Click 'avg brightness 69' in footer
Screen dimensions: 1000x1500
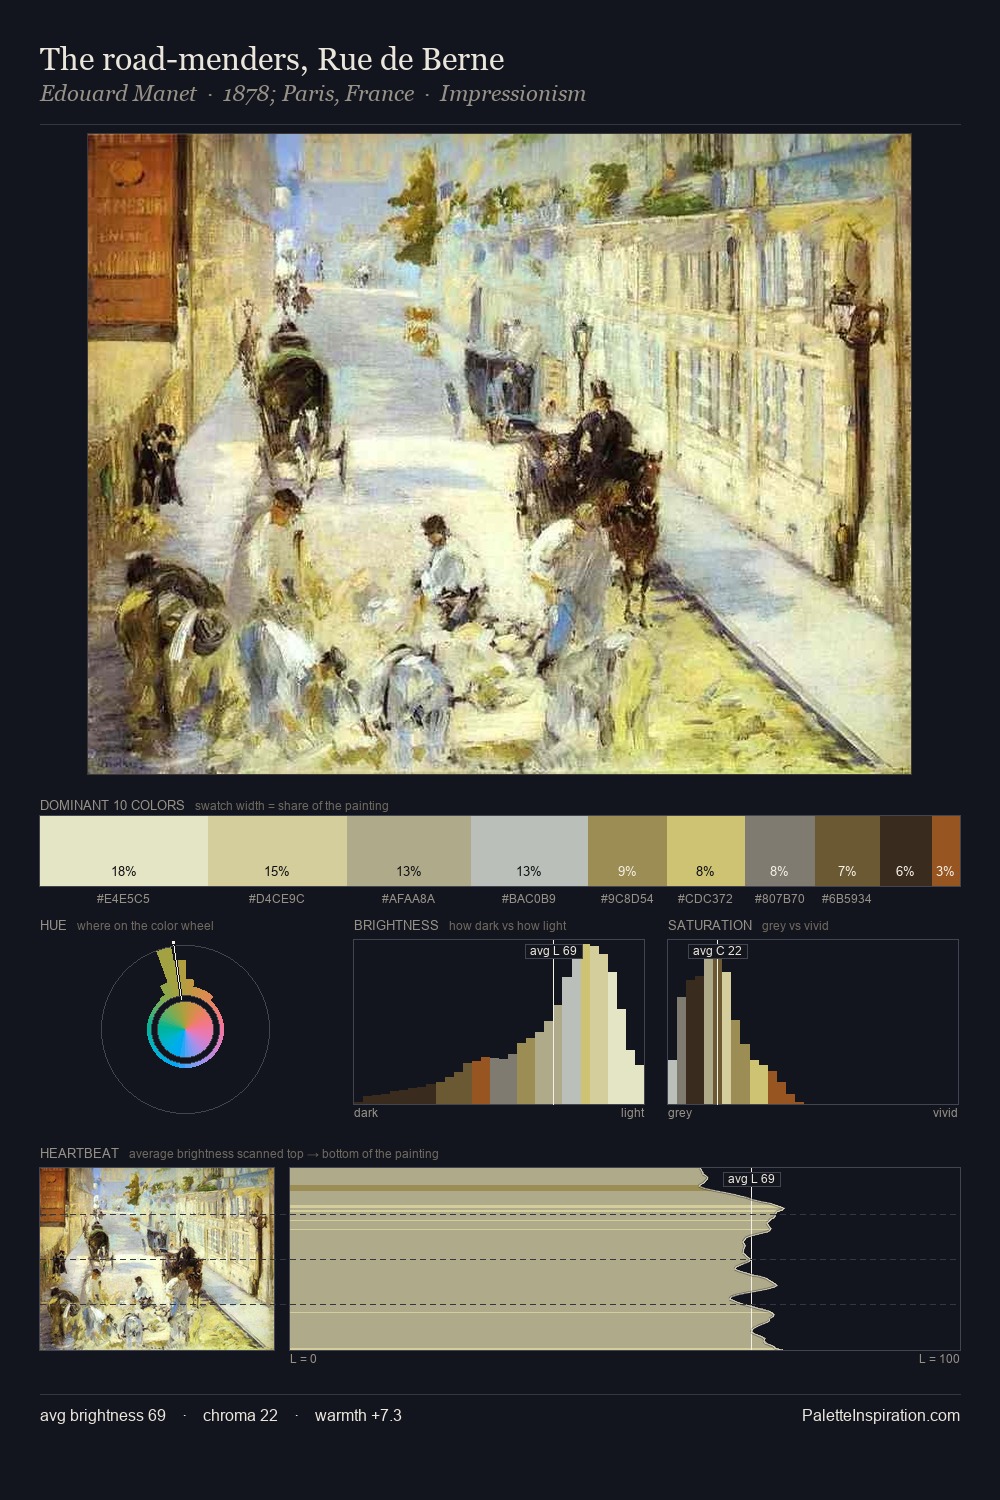(x=103, y=1415)
